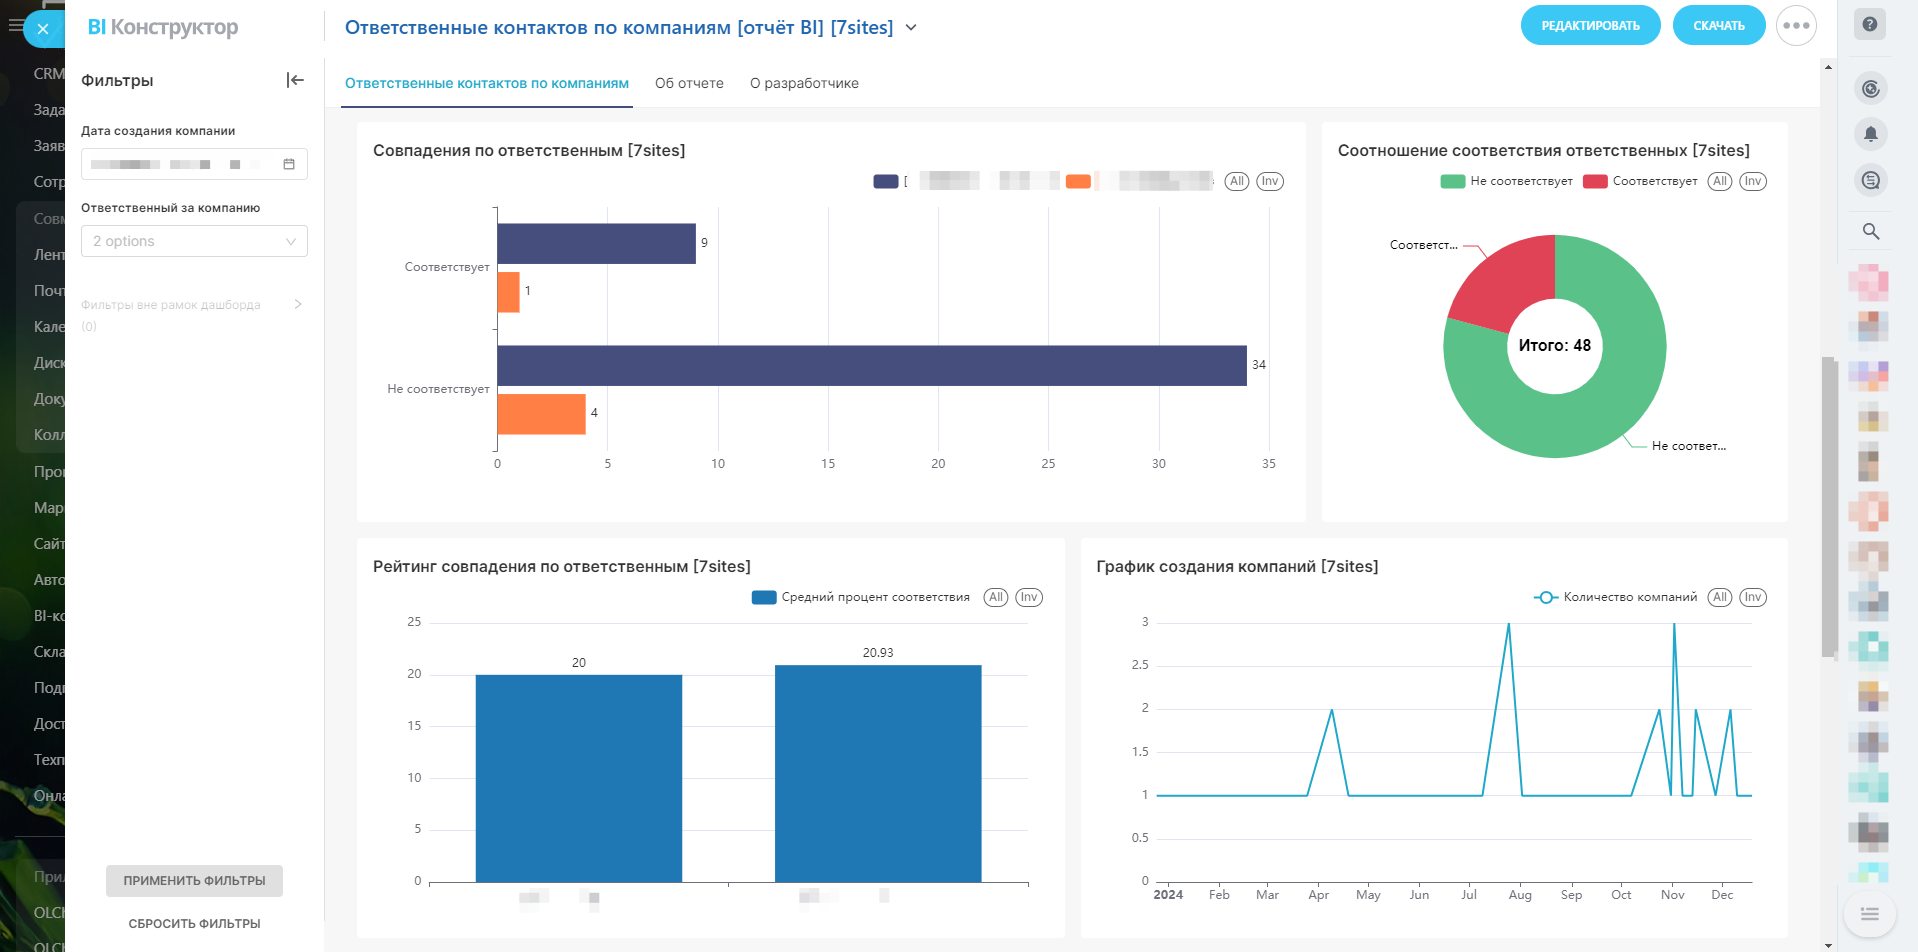Open the hamburger list button at bottom right
The image size is (1918, 952).
click(1869, 914)
